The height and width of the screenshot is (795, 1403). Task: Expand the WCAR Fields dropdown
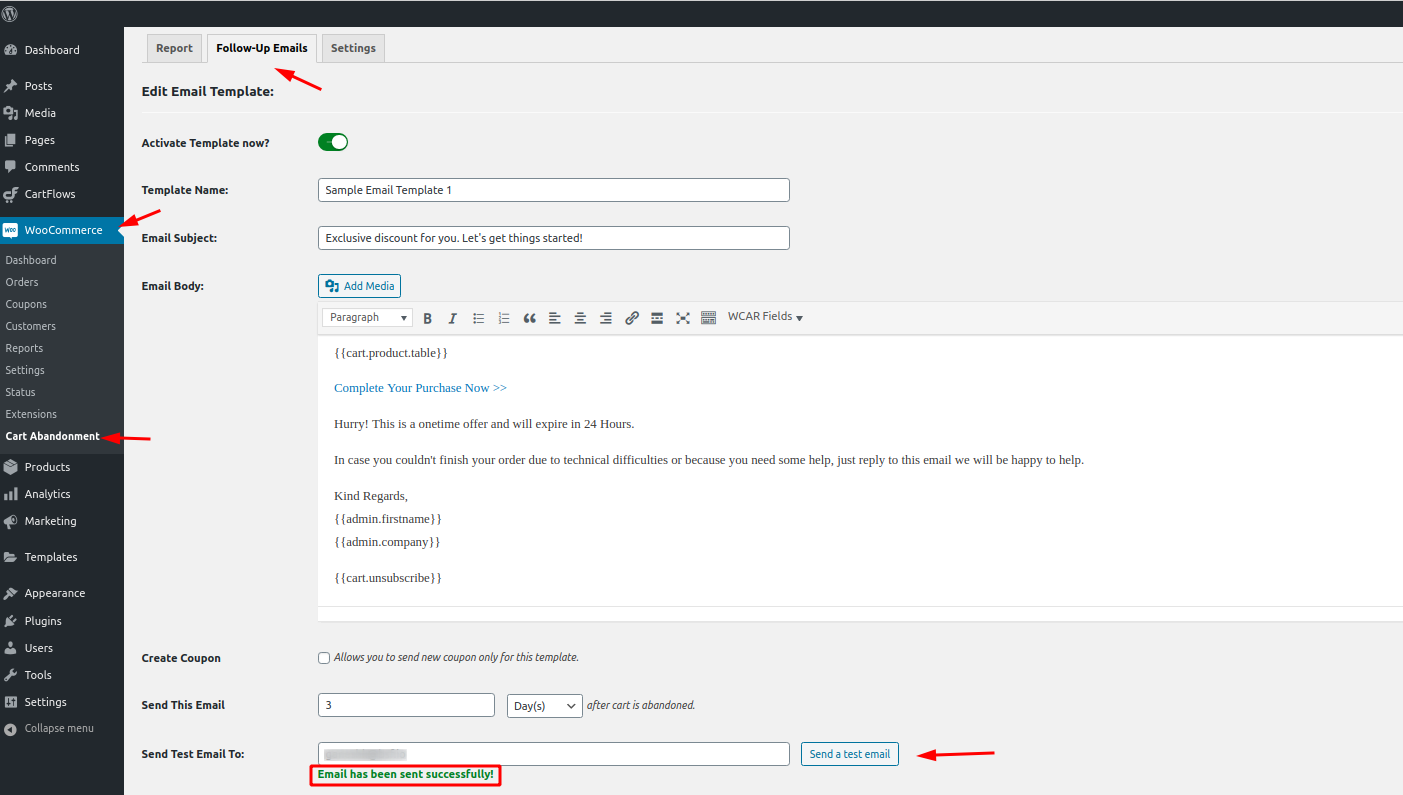tap(765, 317)
